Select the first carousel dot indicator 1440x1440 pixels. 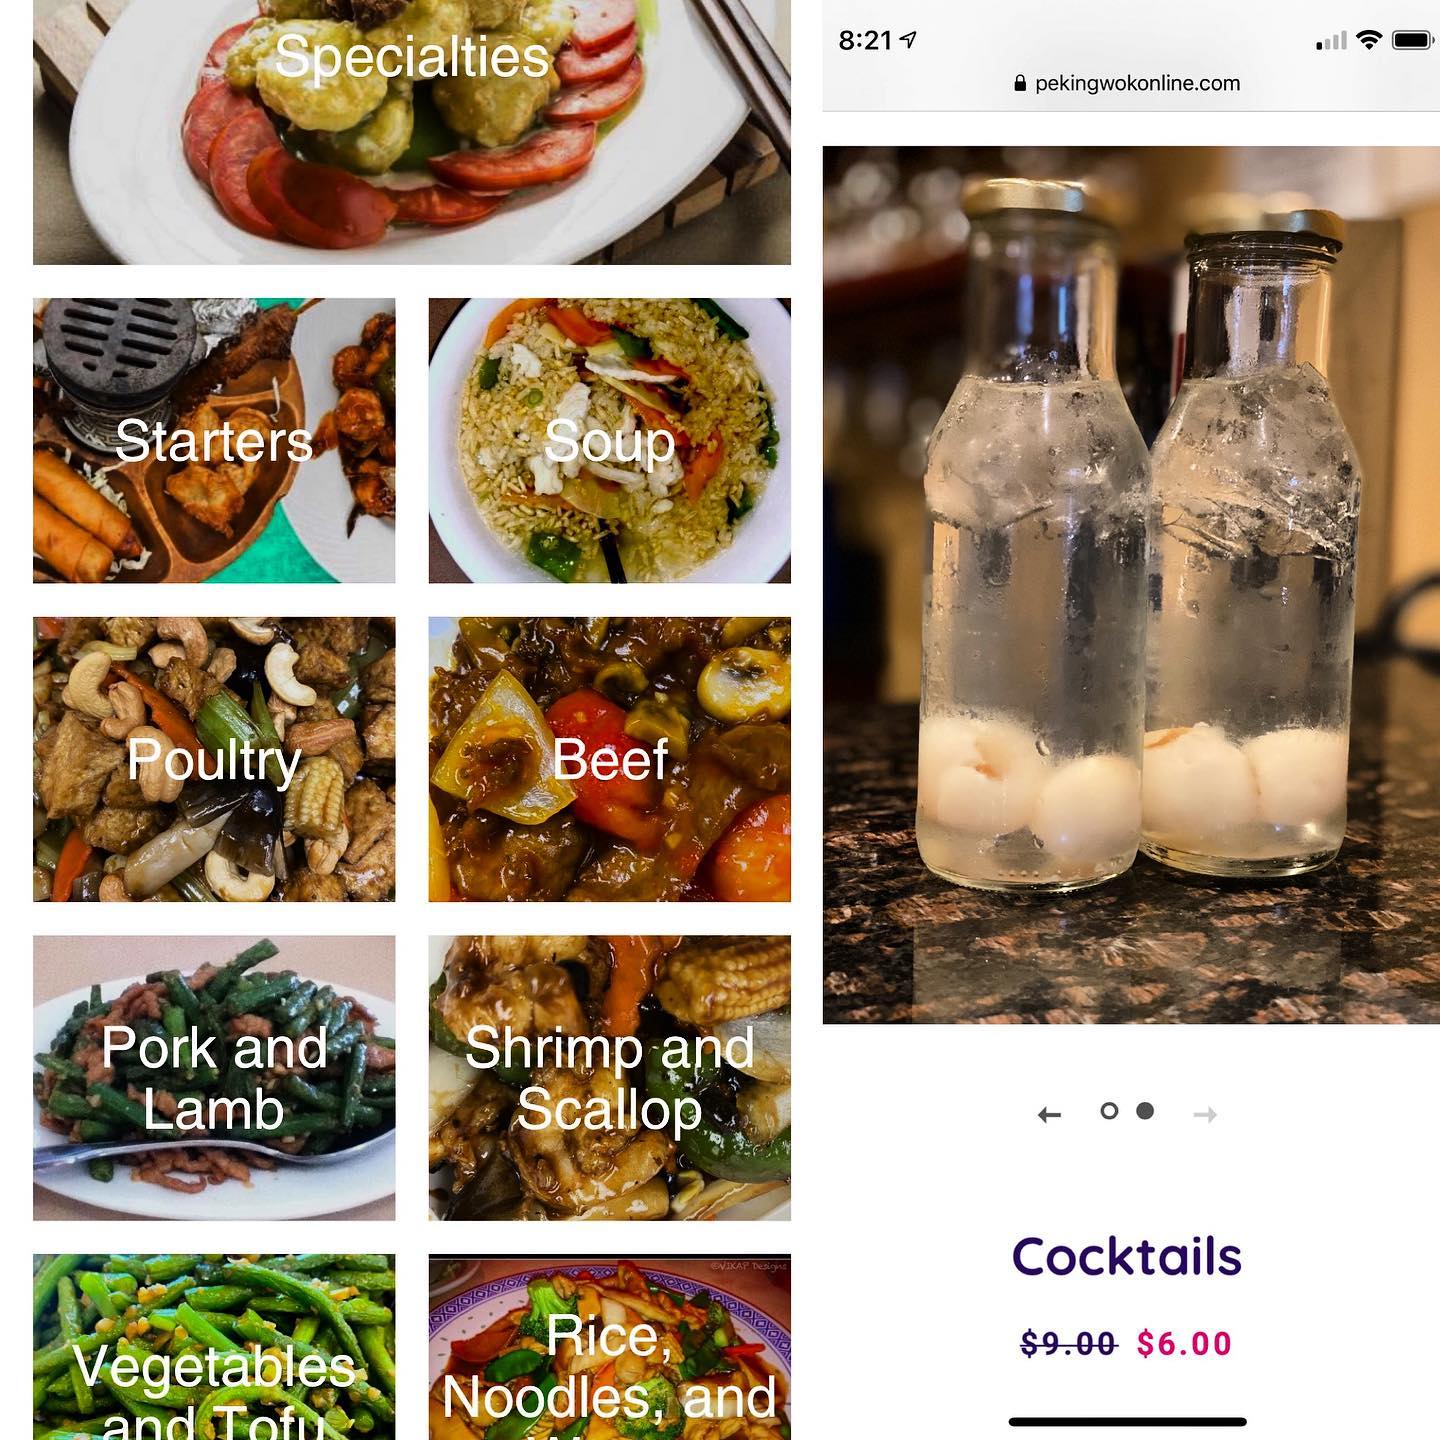[x=1109, y=1111]
